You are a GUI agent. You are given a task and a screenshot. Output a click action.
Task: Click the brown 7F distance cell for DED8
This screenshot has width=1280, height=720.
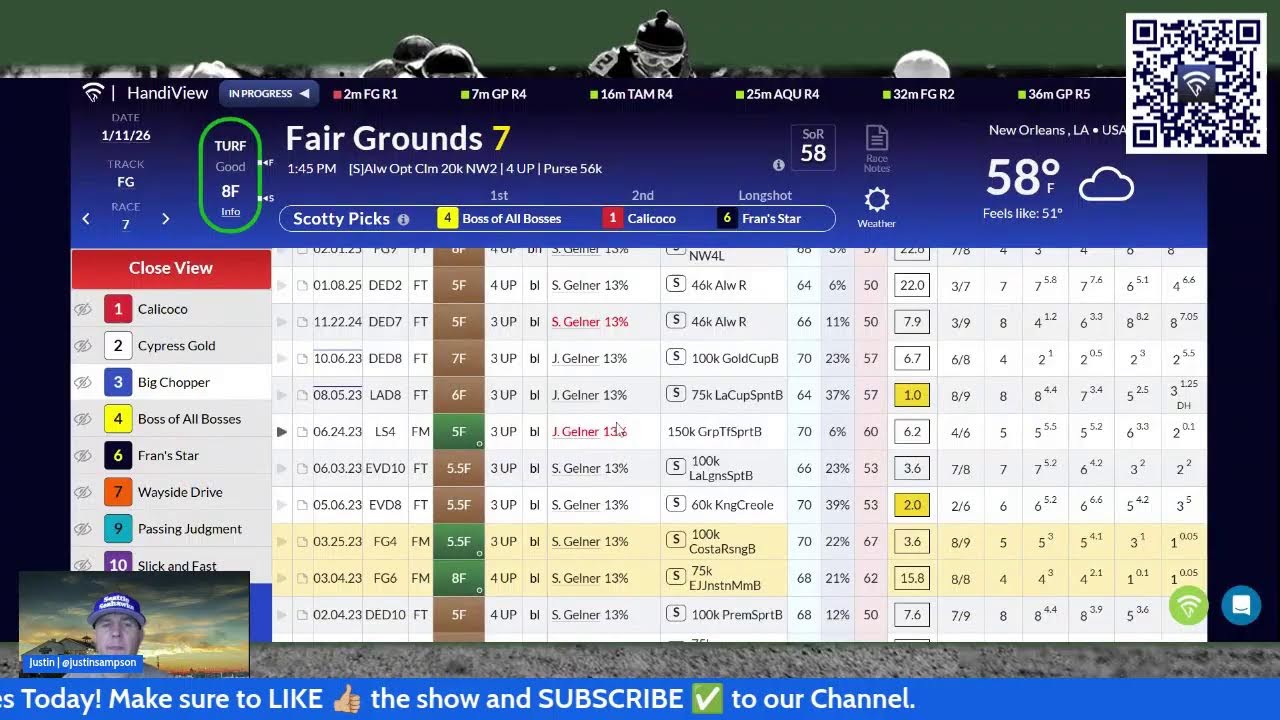tap(459, 358)
